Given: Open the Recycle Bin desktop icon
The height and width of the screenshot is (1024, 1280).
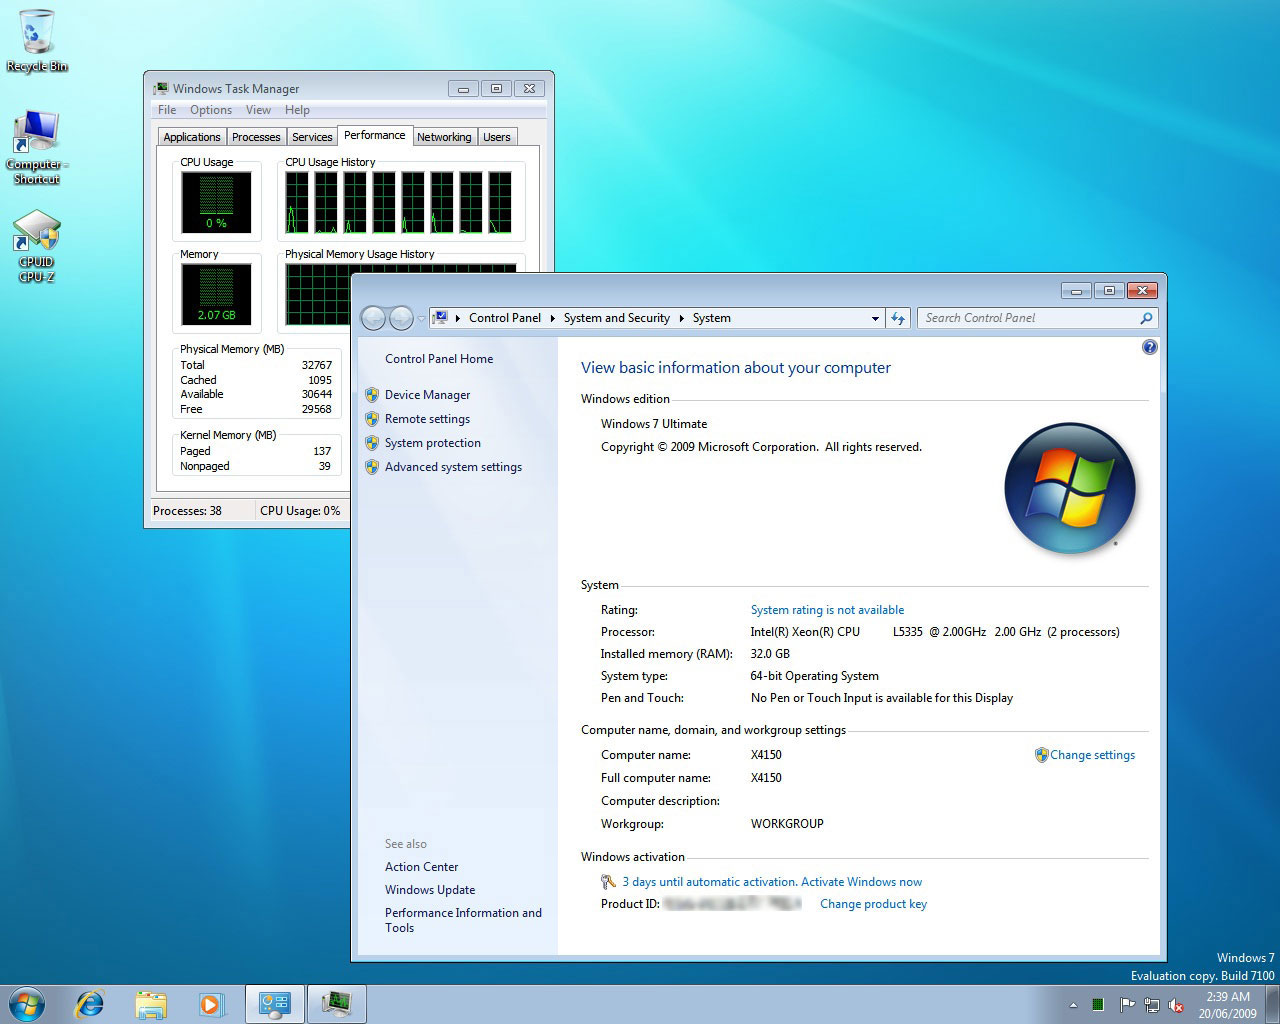Looking at the screenshot, I should [36, 40].
